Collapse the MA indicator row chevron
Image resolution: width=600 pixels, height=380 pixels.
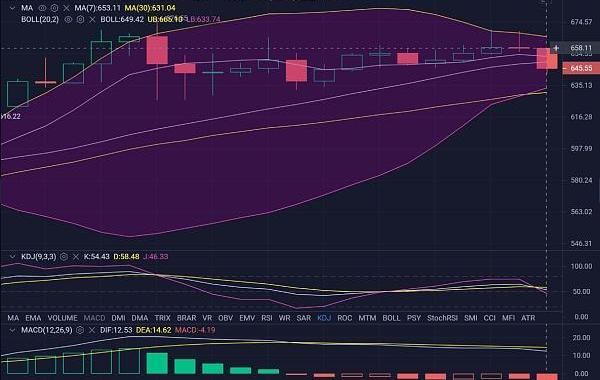(12, 8)
